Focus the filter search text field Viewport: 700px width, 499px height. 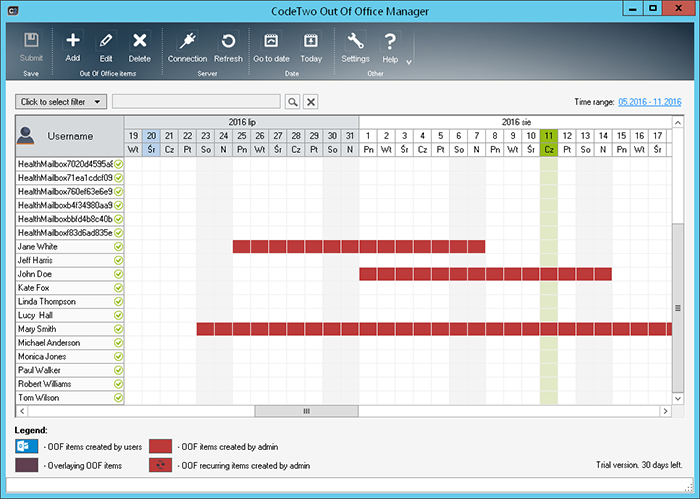[196, 101]
